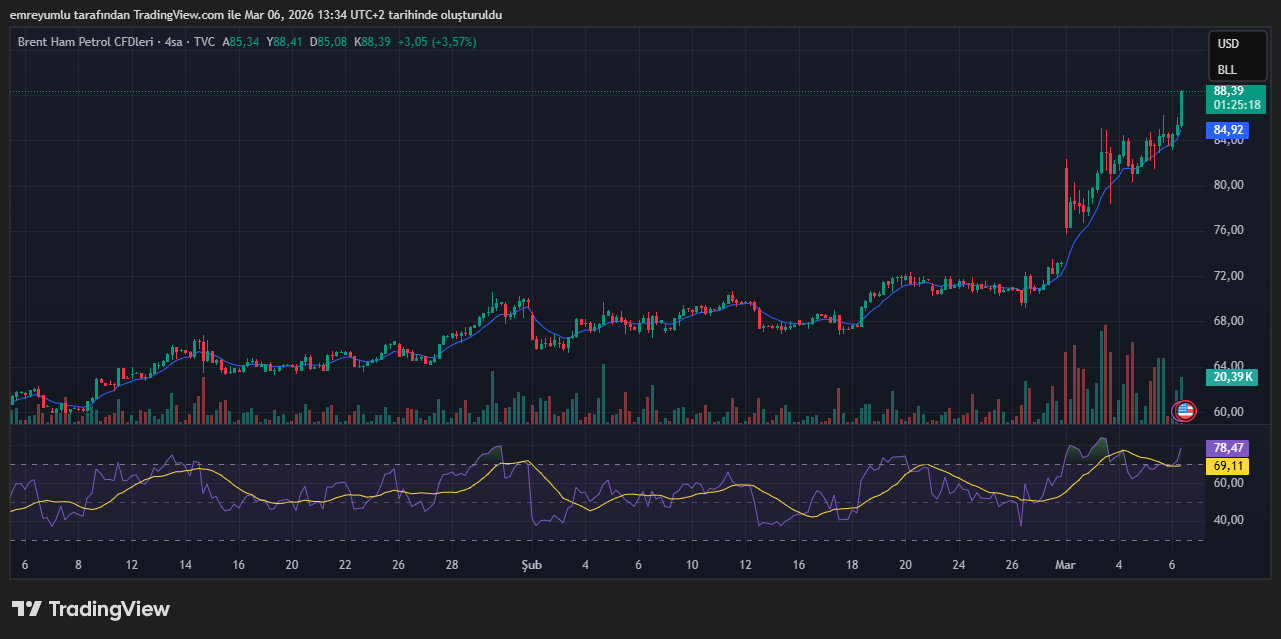The width and height of the screenshot is (1281, 639).
Task: Click the 20,39K volume label
Action: click(1232, 377)
